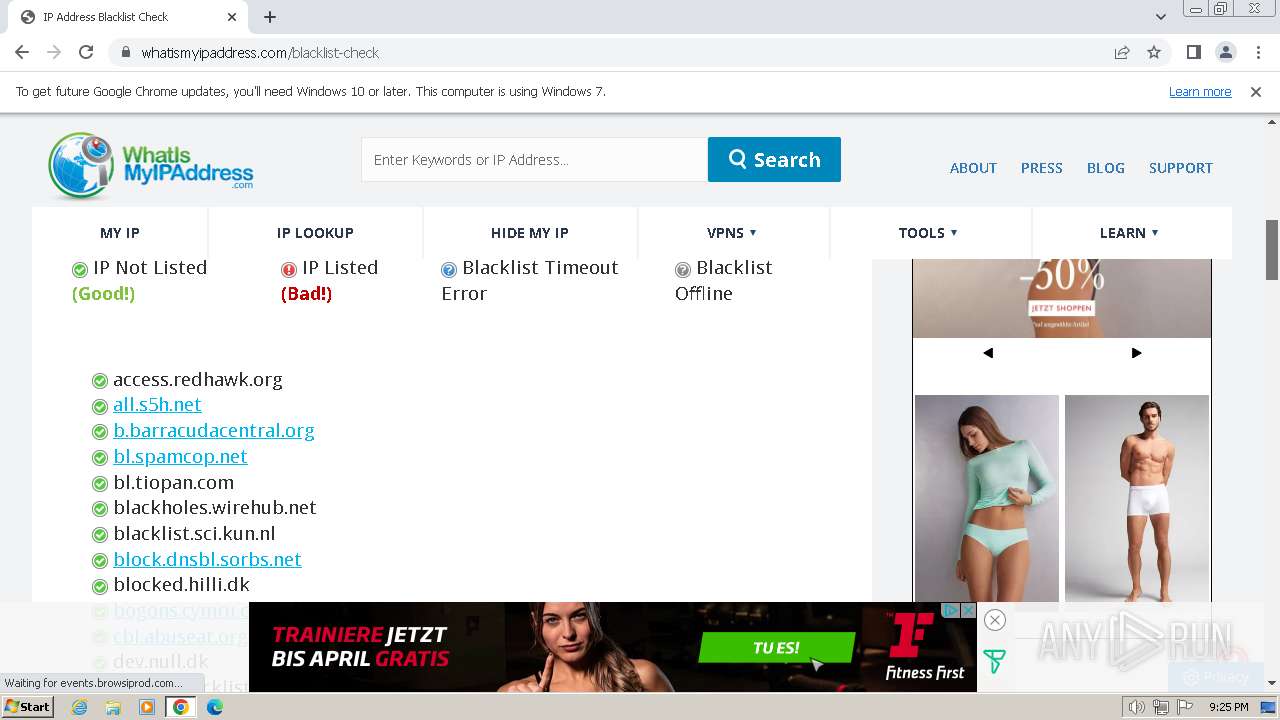Open the Windows Start menu
The image size is (1280, 720).
[27, 707]
